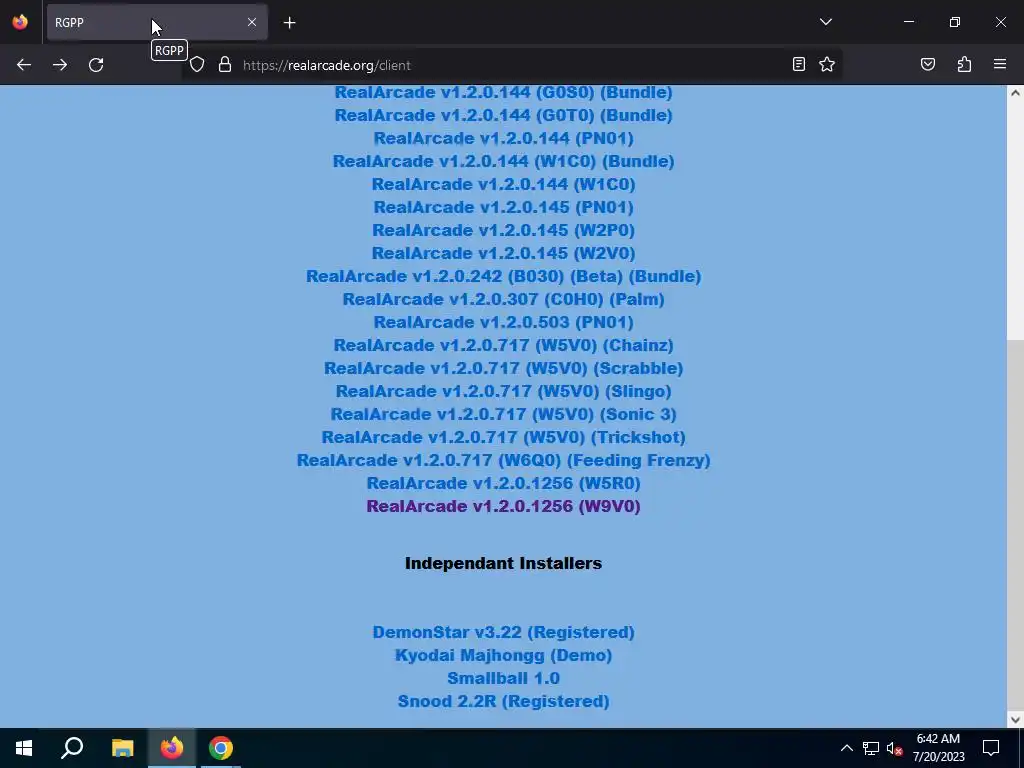Go forward to the next page
Viewport: 1024px width, 768px height.
click(60, 65)
